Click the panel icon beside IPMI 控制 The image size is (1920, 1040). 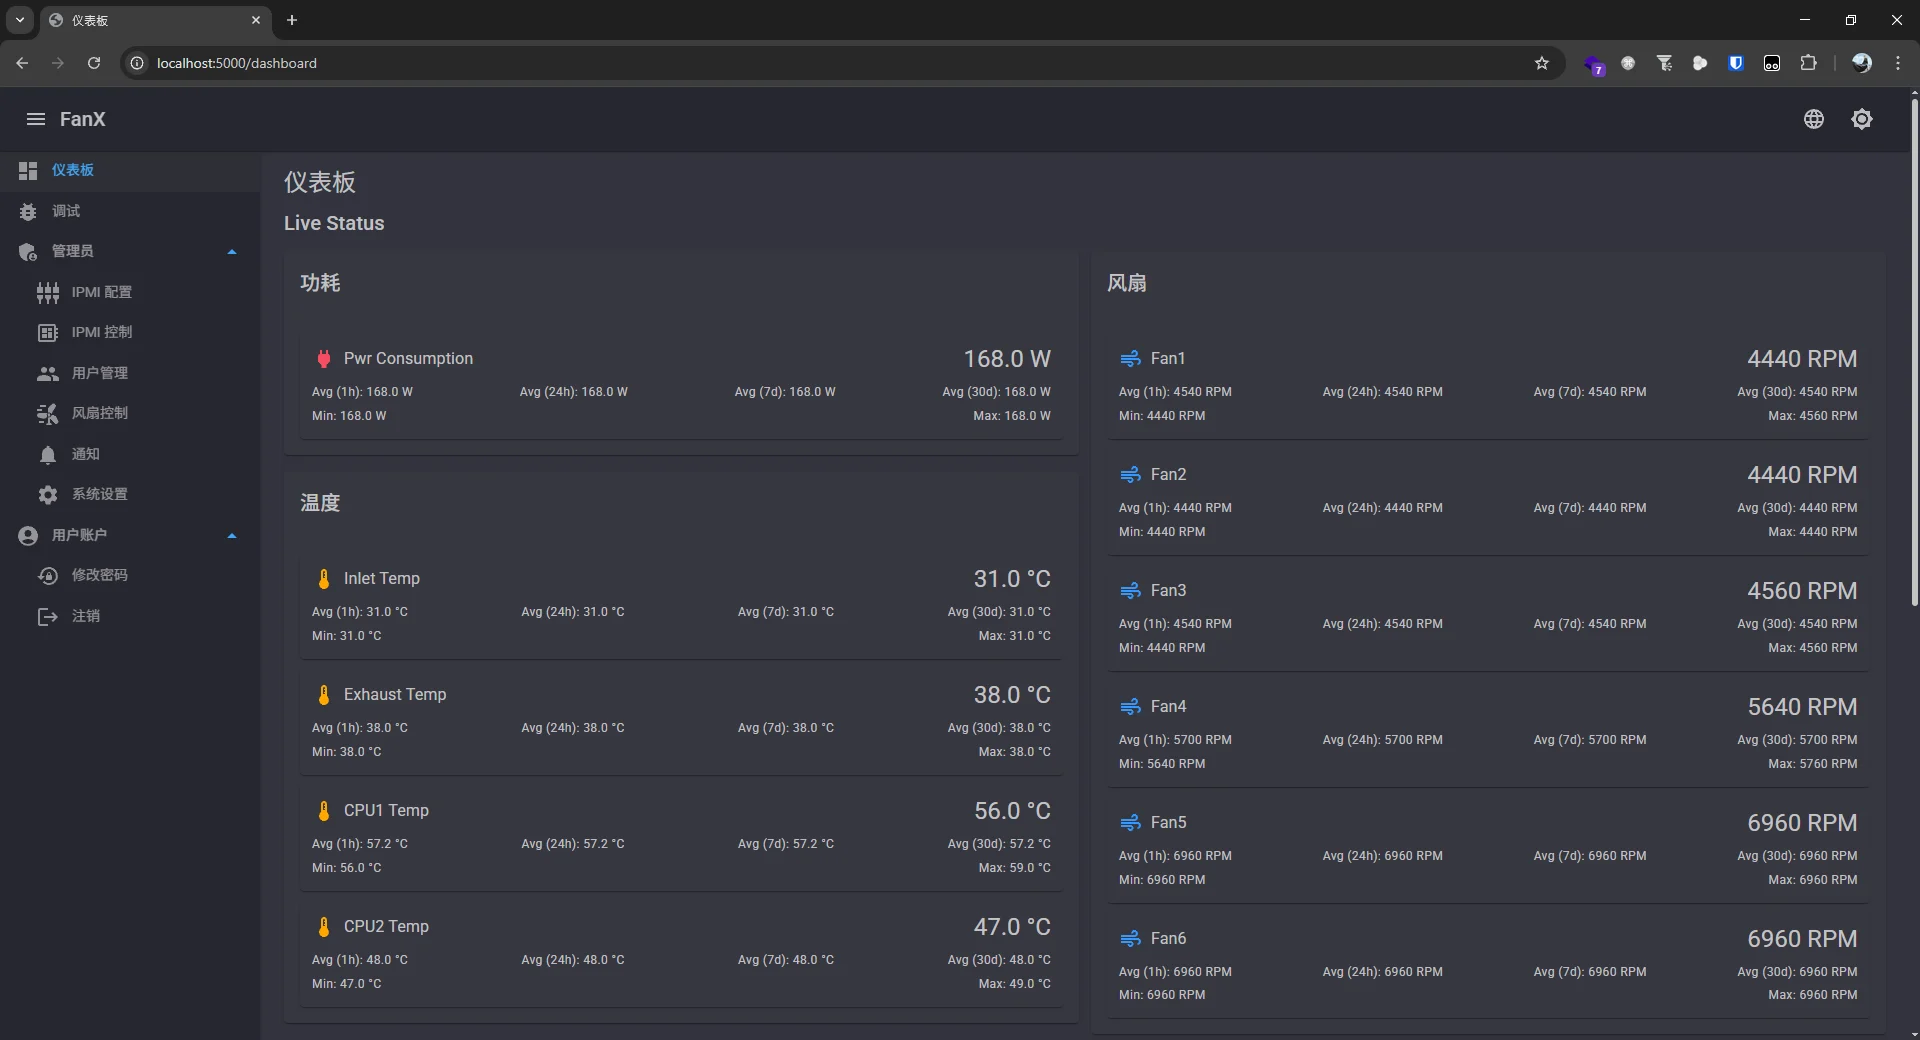(48, 333)
